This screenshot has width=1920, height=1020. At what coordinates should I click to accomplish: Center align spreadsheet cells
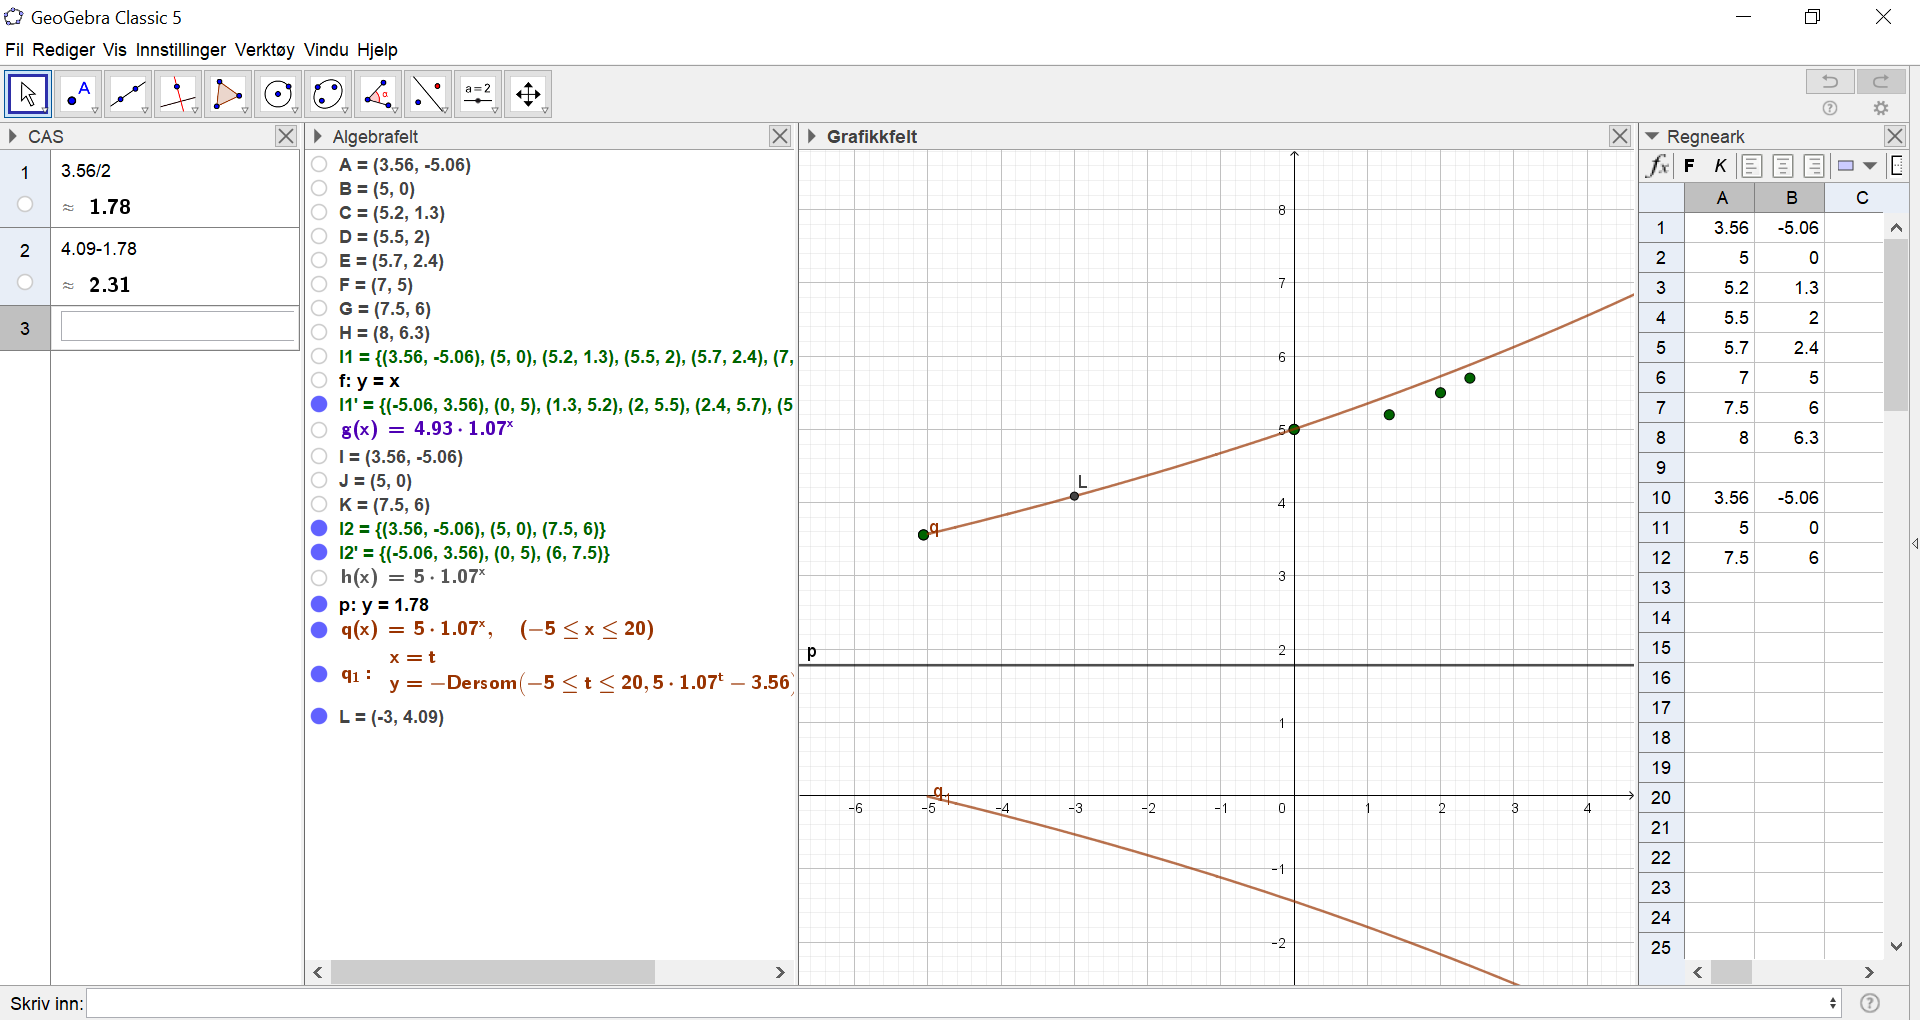pyautogui.click(x=1783, y=166)
